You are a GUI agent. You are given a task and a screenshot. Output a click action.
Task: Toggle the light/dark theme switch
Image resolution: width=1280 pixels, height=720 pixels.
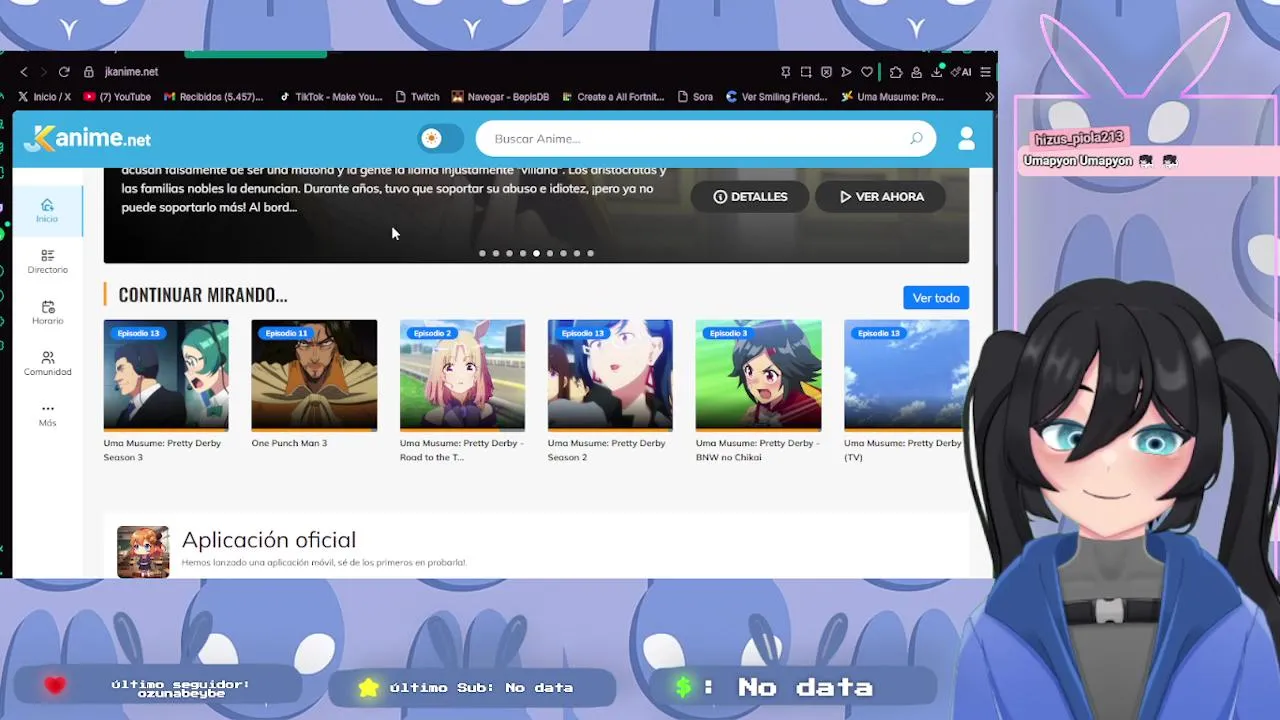440,139
